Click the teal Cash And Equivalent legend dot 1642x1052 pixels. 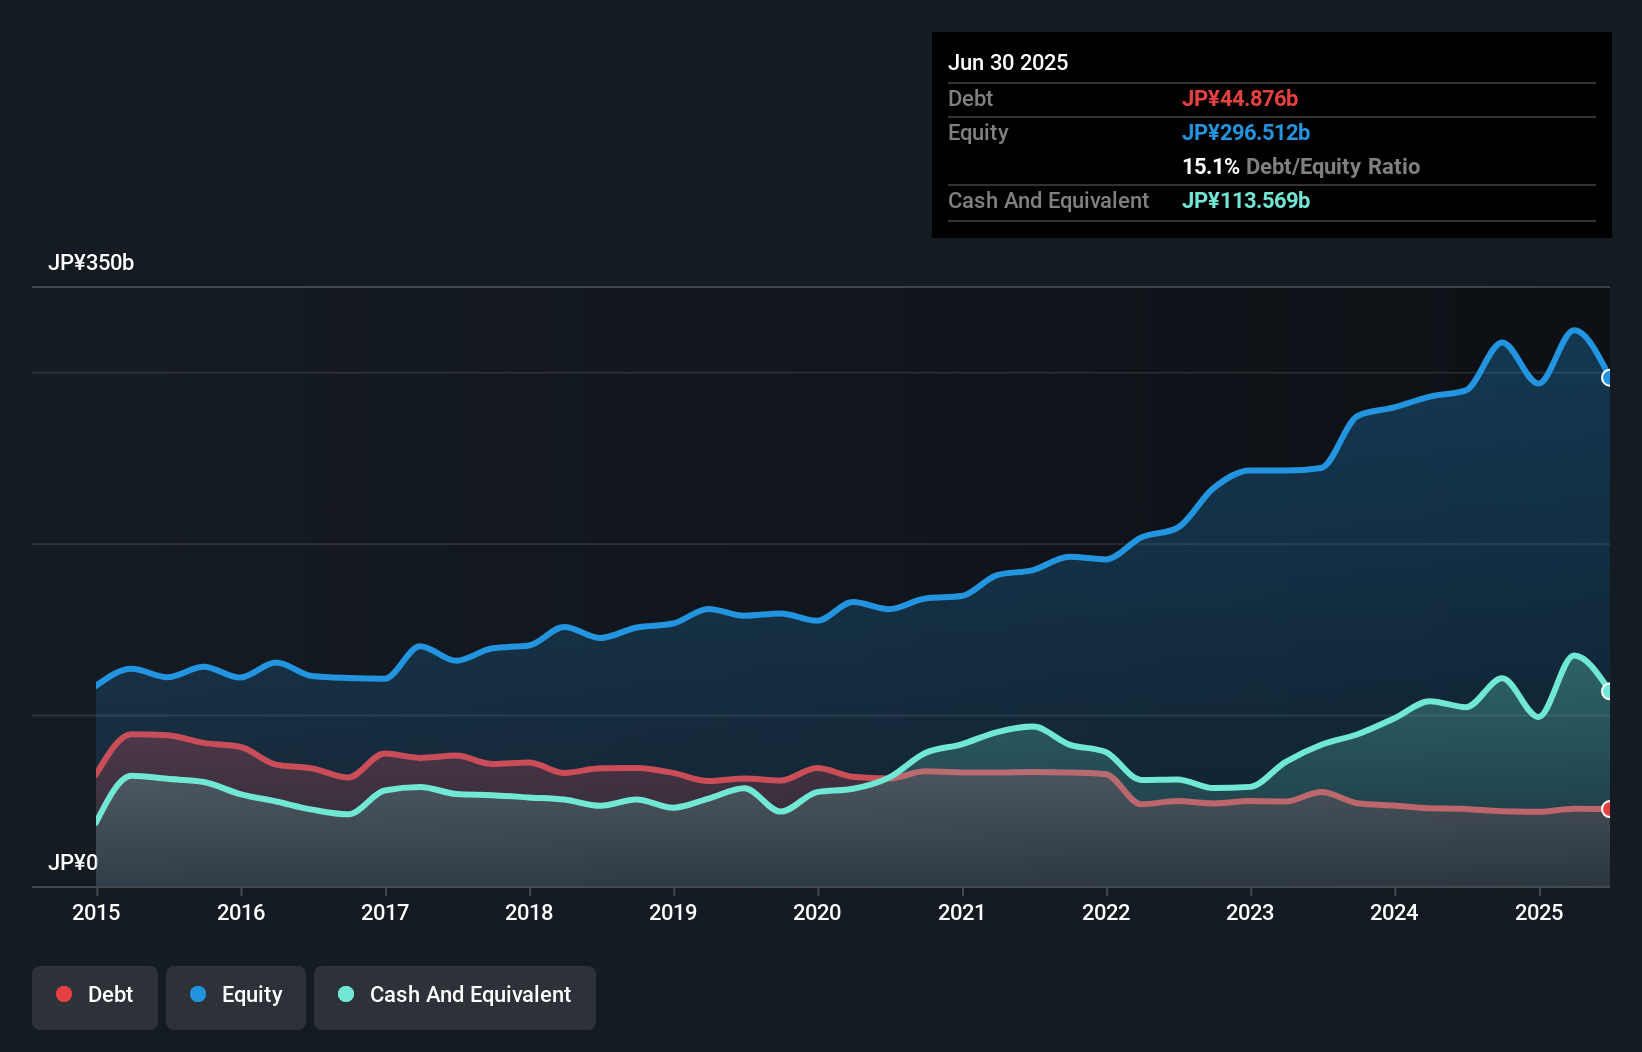(x=345, y=994)
